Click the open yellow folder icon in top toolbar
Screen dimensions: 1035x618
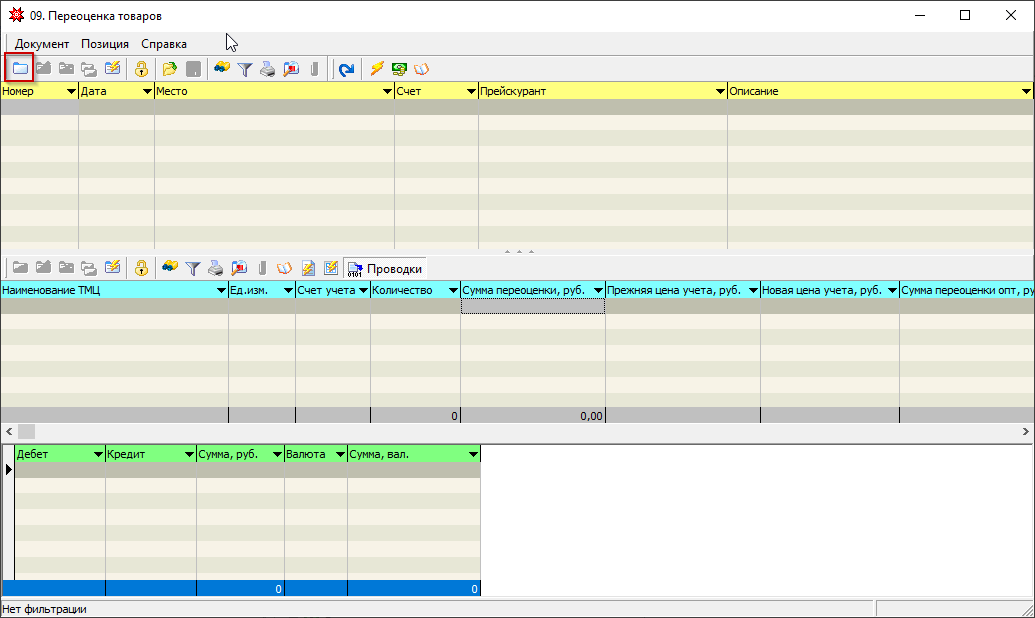pyautogui.click(x=170, y=69)
